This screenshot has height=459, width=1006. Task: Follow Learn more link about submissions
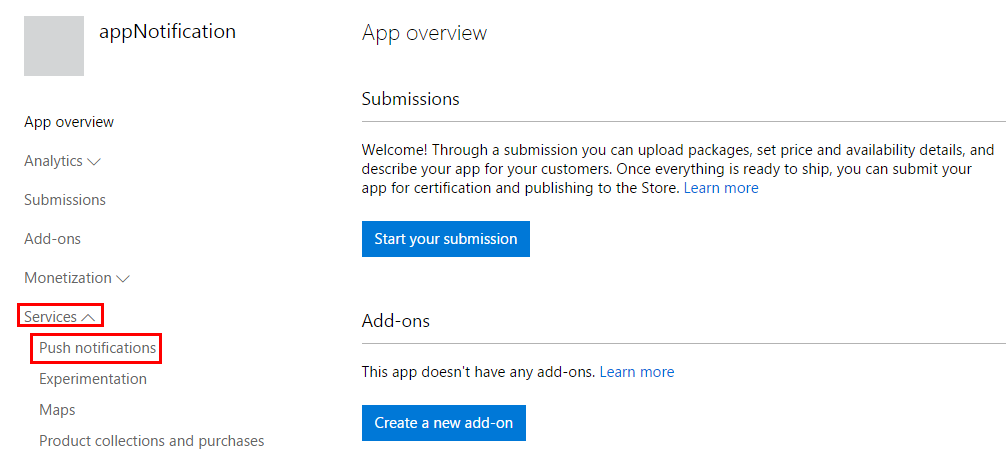click(x=721, y=188)
